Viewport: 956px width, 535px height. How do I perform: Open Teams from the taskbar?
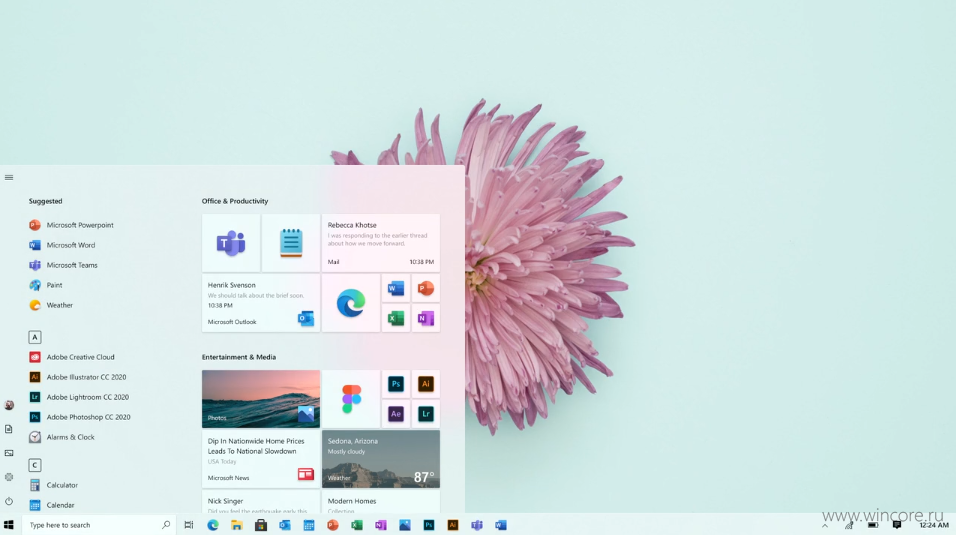tap(477, 525)
